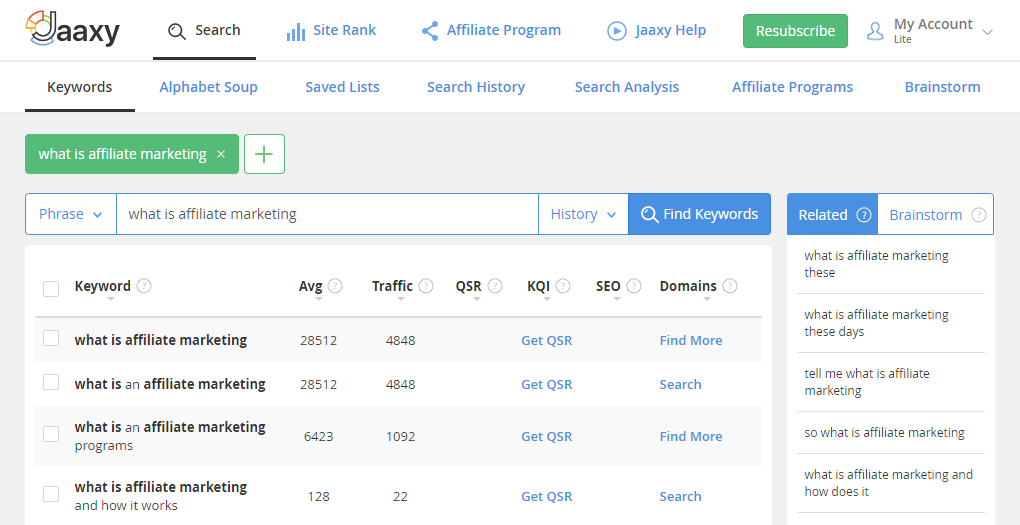Open the History dropdown
Viewport: 1020px width, 525px height.
(x=584, y=214)
